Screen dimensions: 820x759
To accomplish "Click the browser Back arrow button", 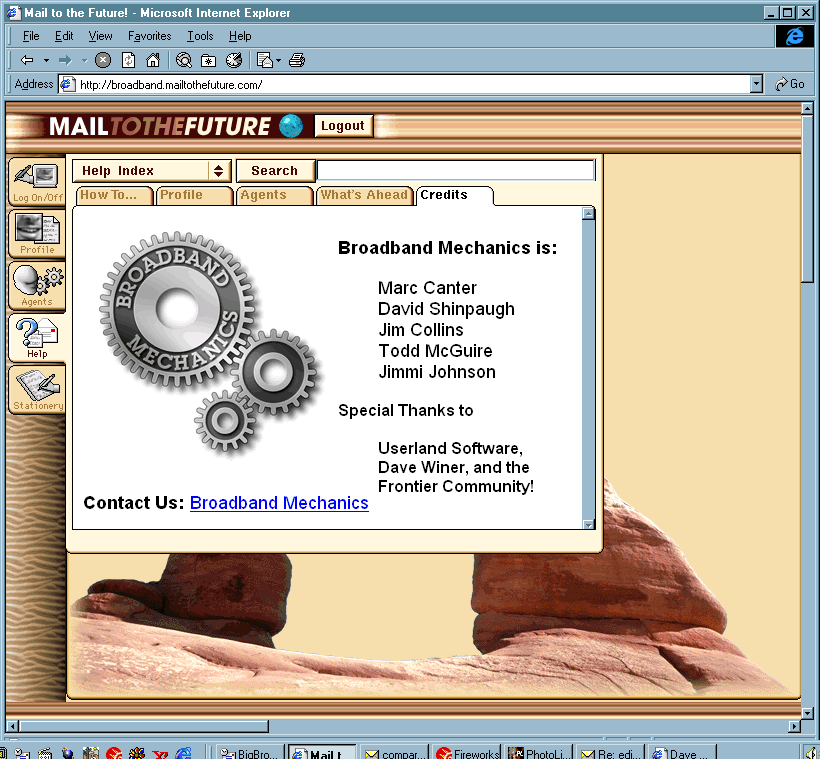I will click(27, 60).
